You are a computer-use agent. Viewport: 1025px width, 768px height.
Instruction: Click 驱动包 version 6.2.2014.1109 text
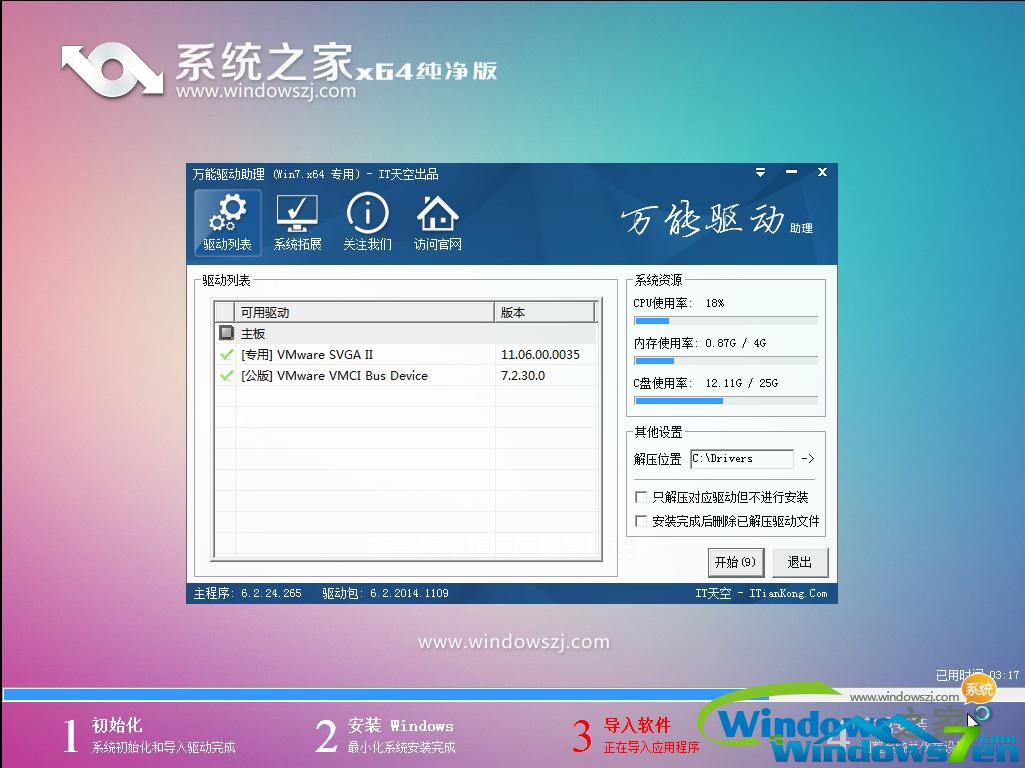click(x=385, y=593)
